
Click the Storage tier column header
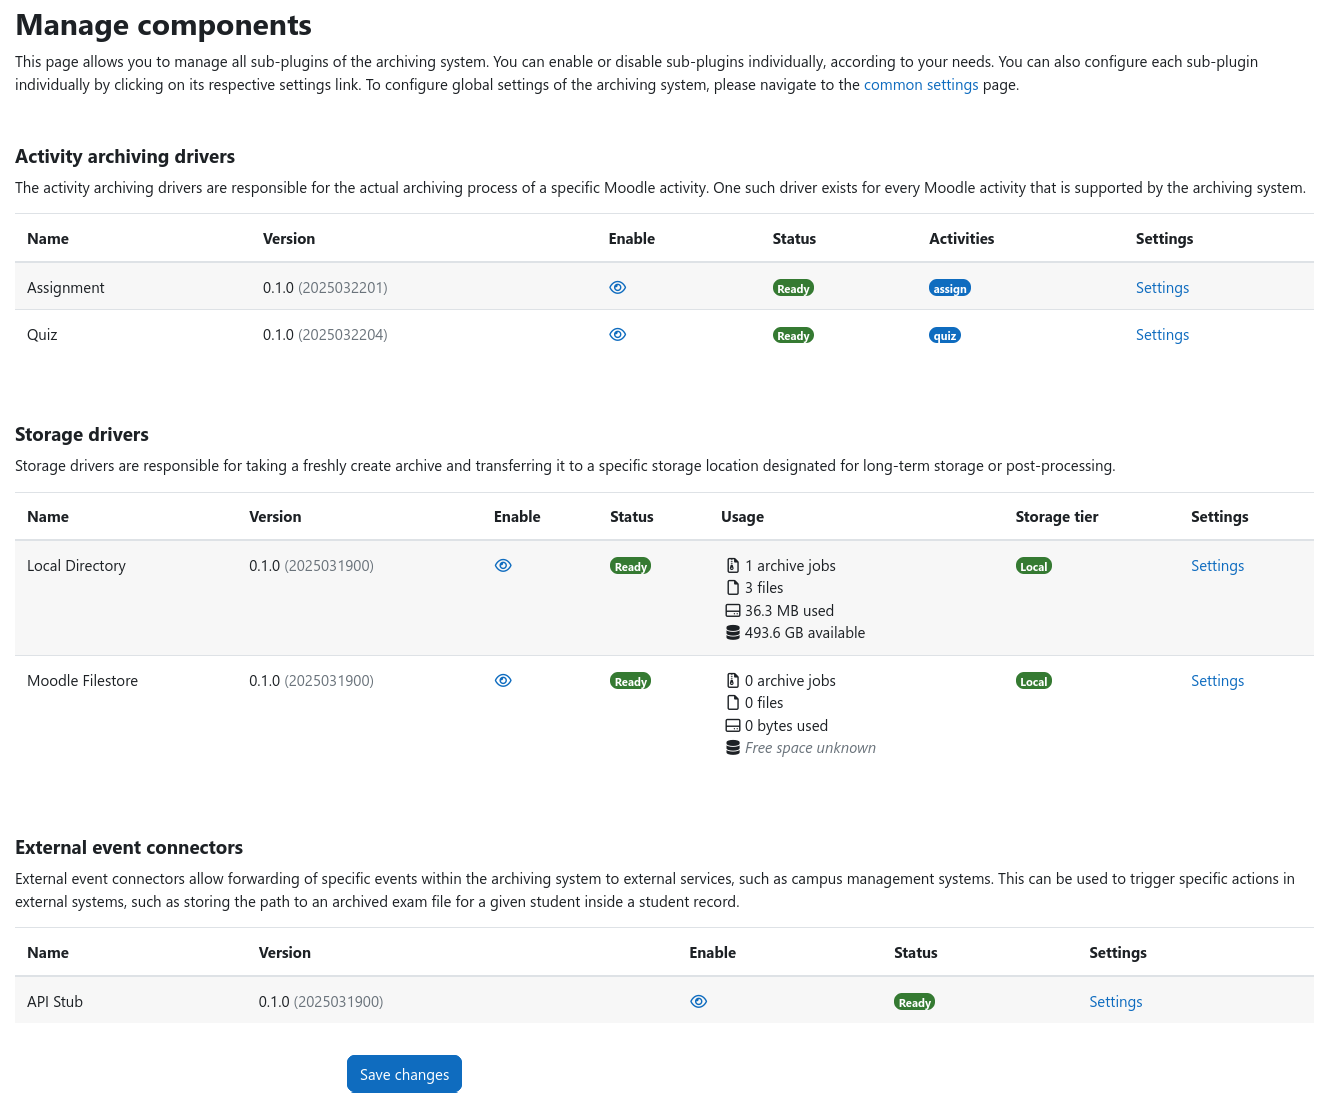coord(1057,517)
